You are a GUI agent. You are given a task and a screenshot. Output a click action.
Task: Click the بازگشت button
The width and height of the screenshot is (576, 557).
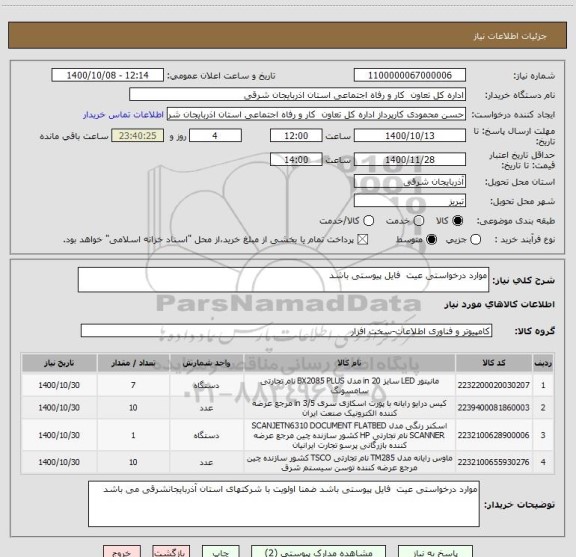pyautogui.click(x=171, y=552)
